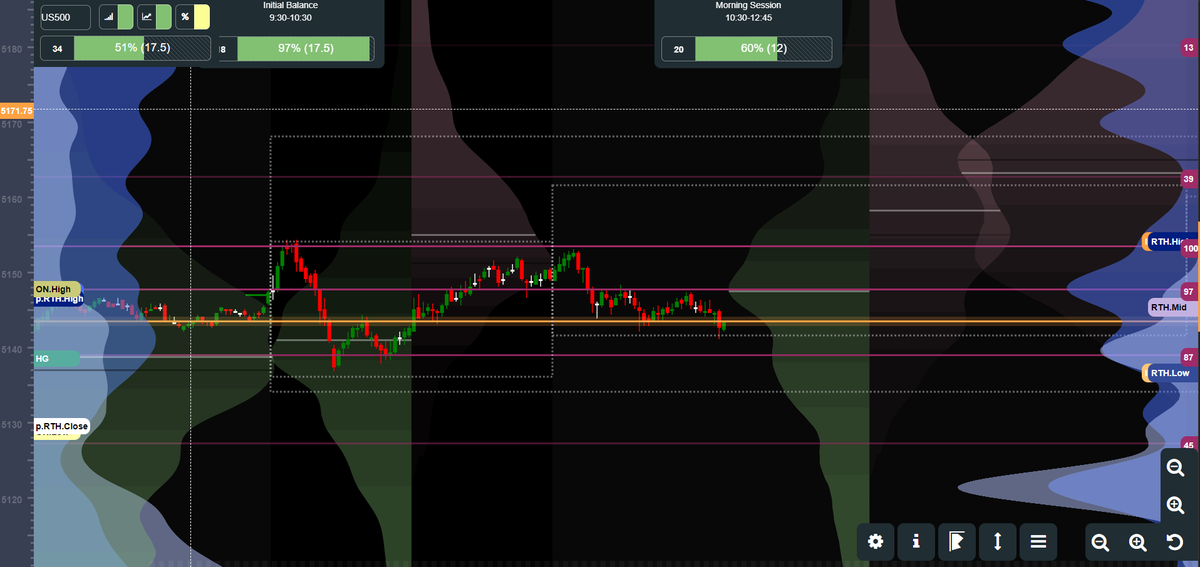This screenshot has width=1200, height=567.
Task: Select the HG level label
Action: [x=56, y=358]
